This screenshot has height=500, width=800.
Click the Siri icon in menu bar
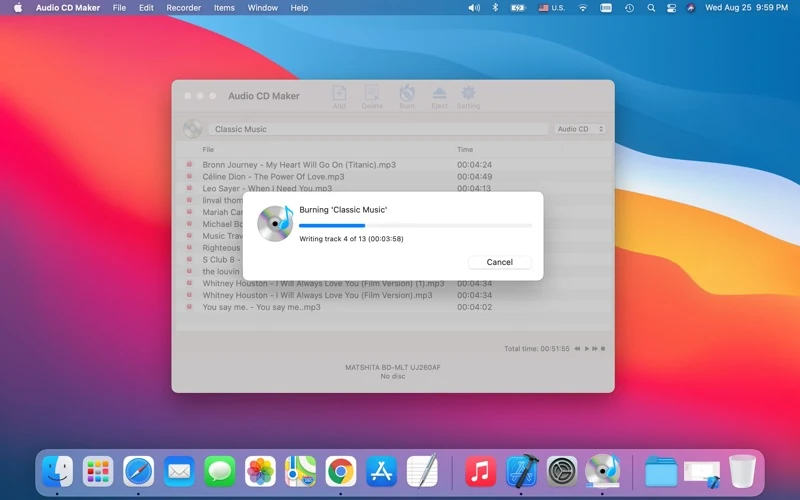691,8
